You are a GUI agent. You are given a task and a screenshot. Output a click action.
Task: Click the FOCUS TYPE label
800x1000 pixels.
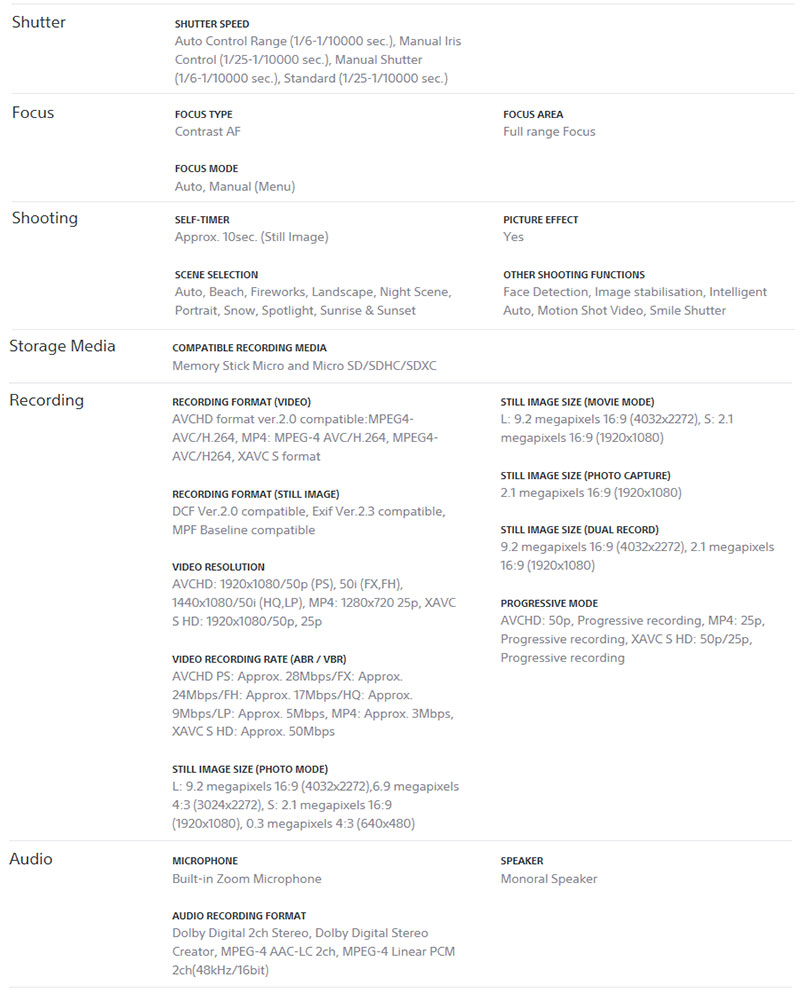[x=203, y=115]
